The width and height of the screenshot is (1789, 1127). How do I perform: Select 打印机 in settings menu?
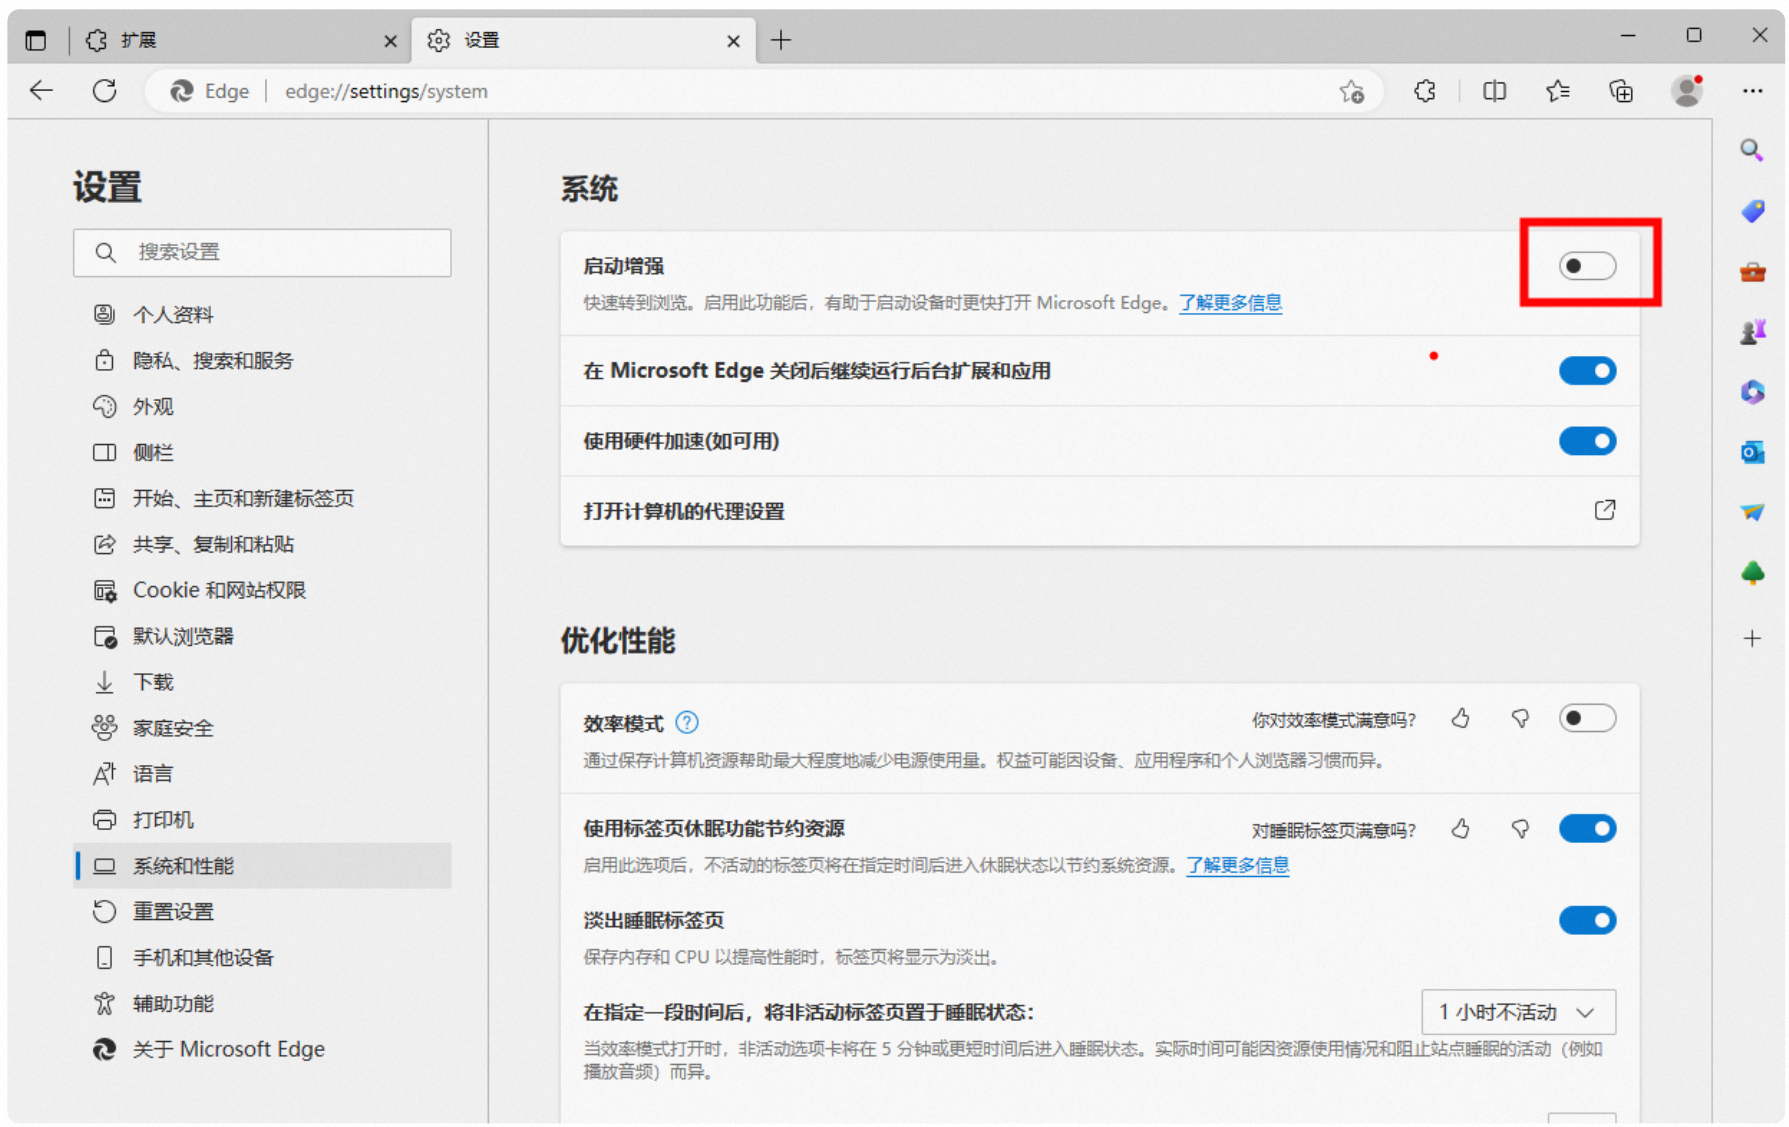(x=263, y=820)
